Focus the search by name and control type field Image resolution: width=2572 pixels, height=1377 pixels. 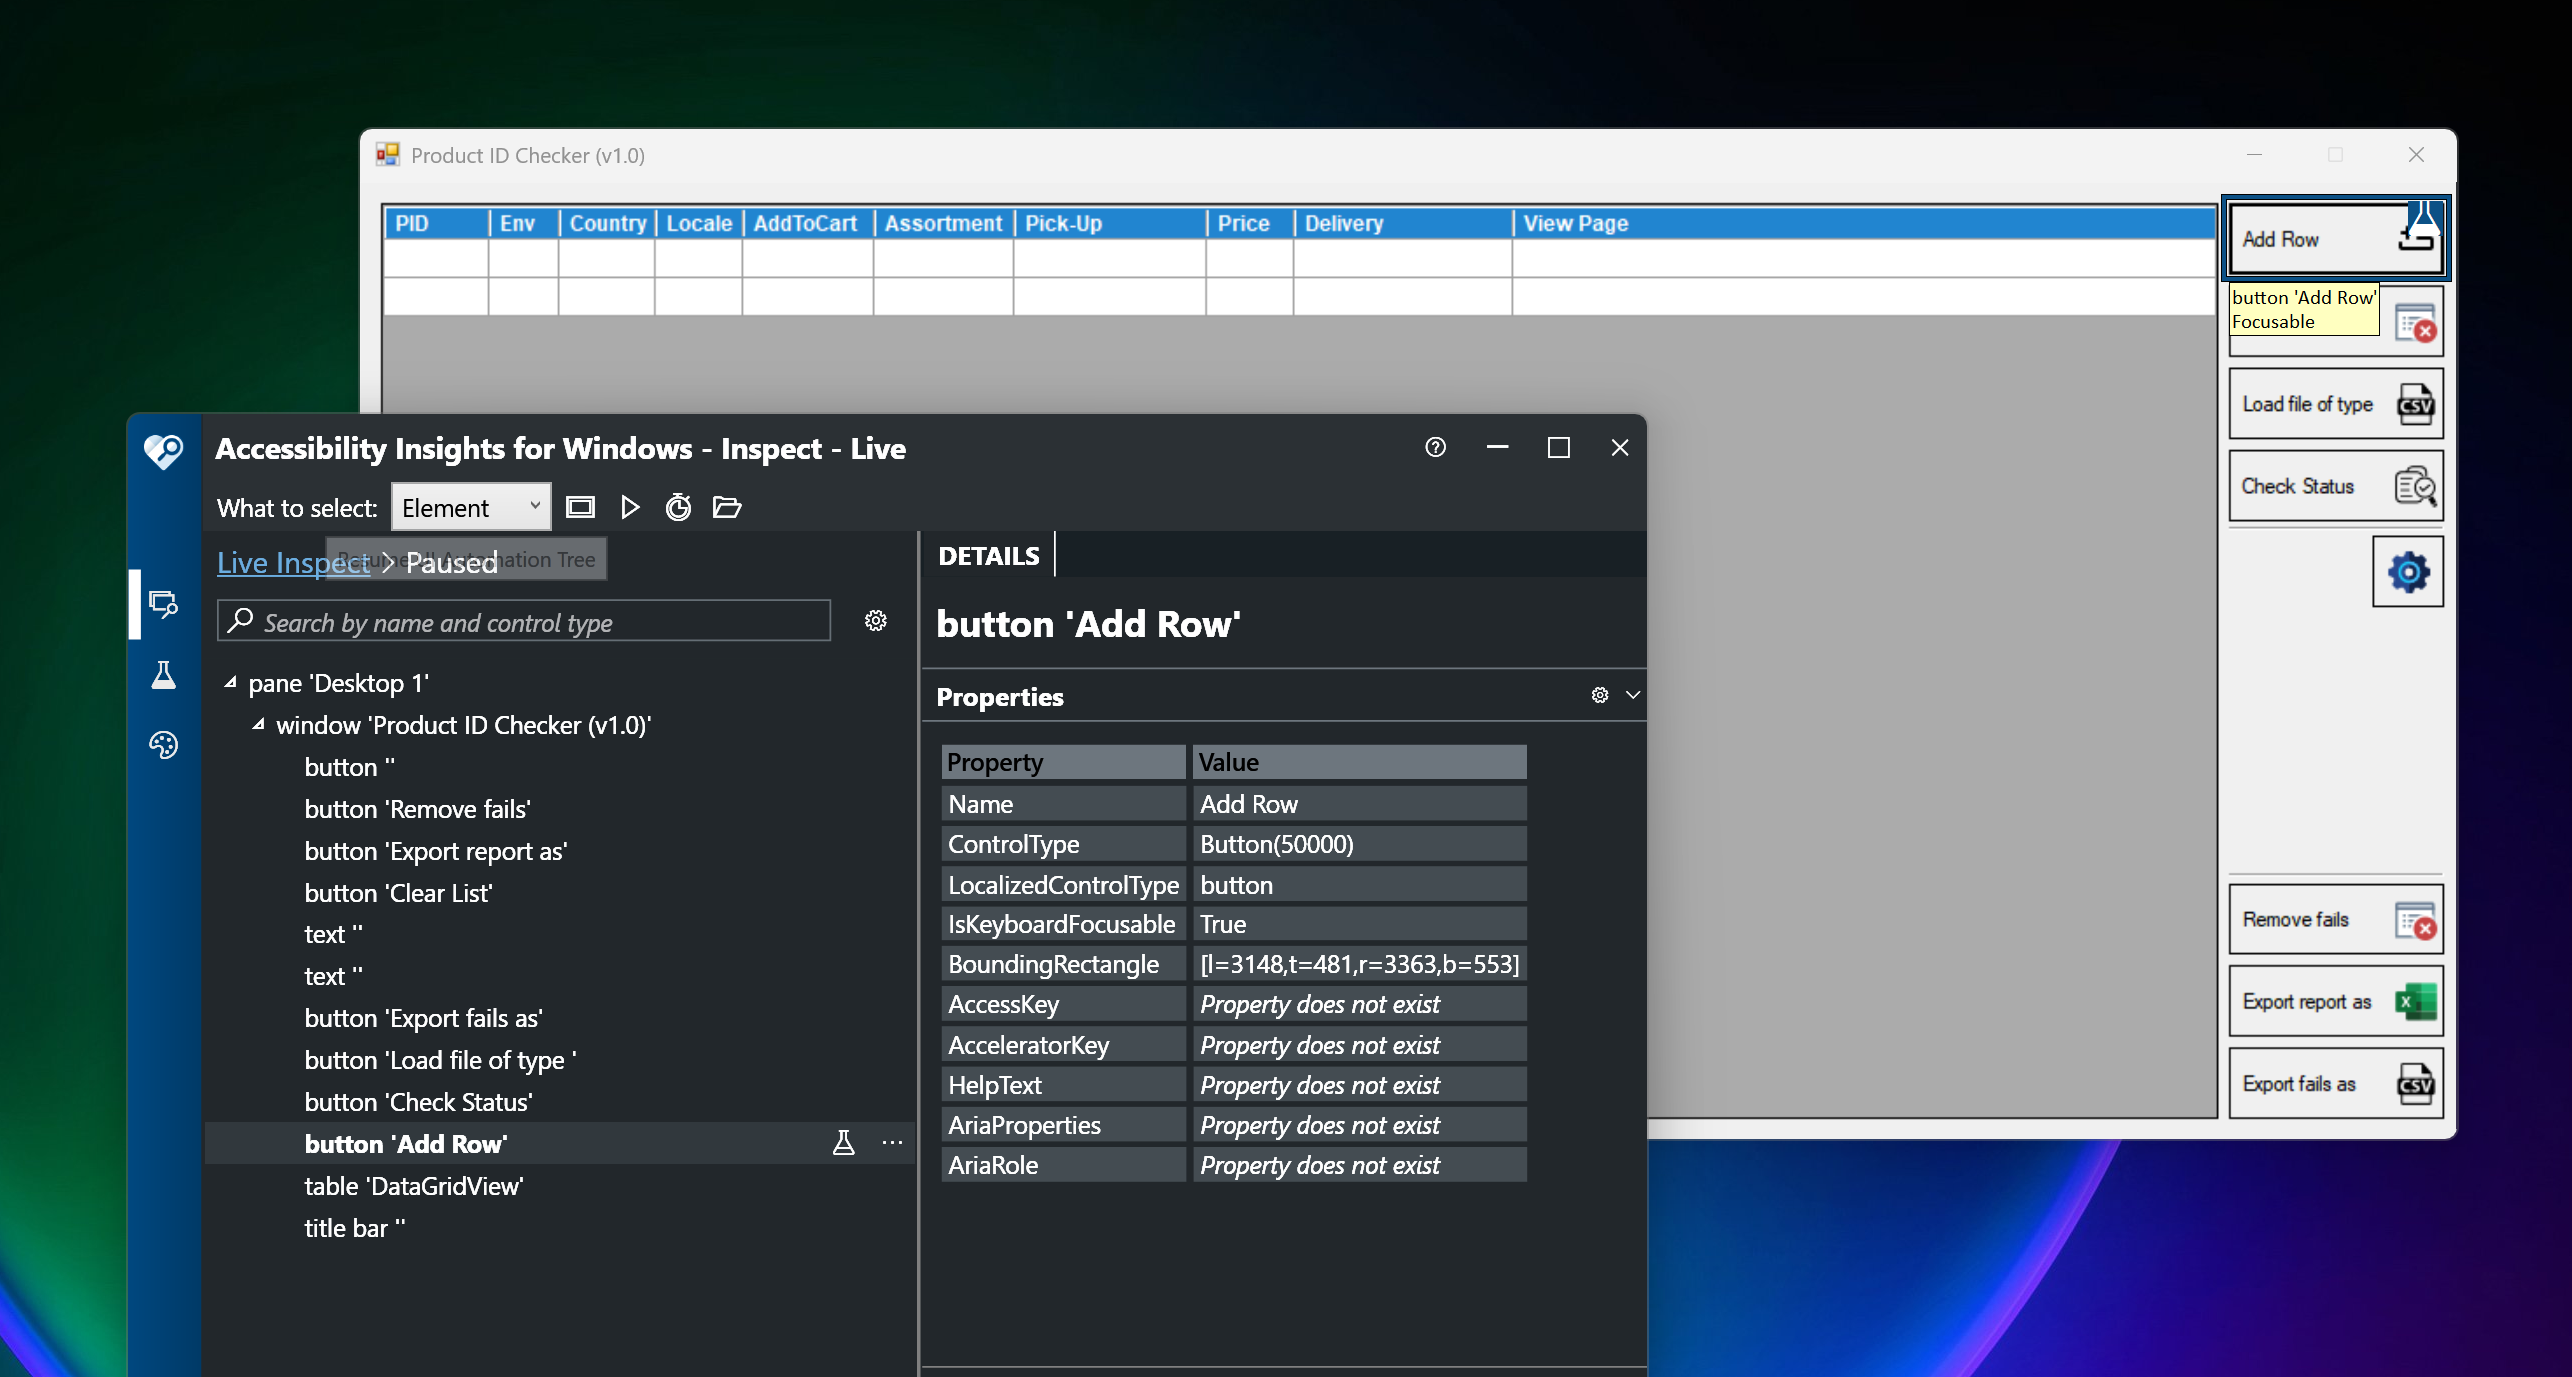(x=524, y=621)
